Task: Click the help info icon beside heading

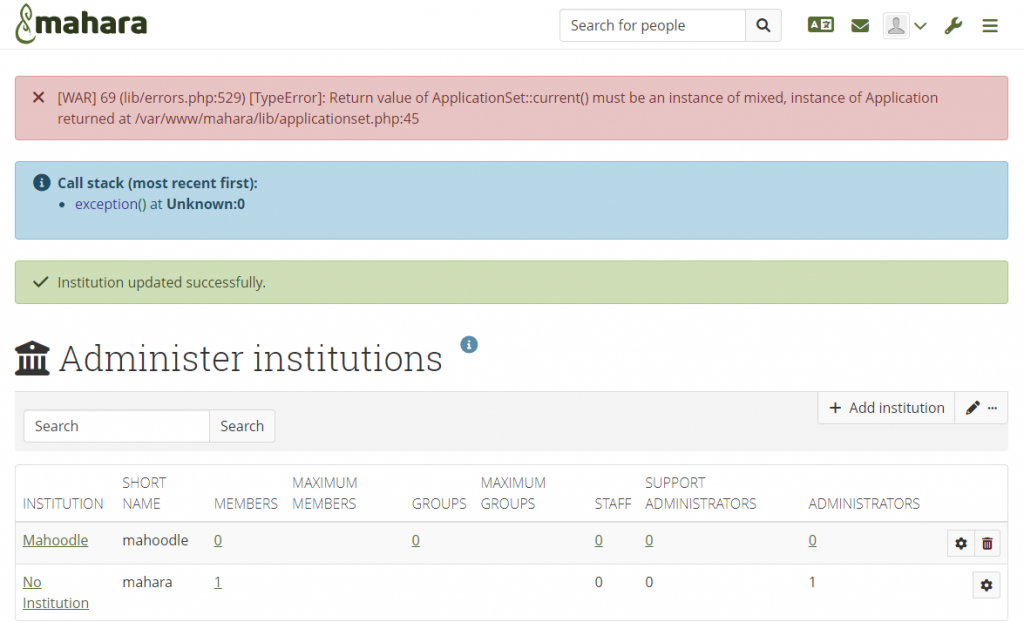Action: (469, 345)
